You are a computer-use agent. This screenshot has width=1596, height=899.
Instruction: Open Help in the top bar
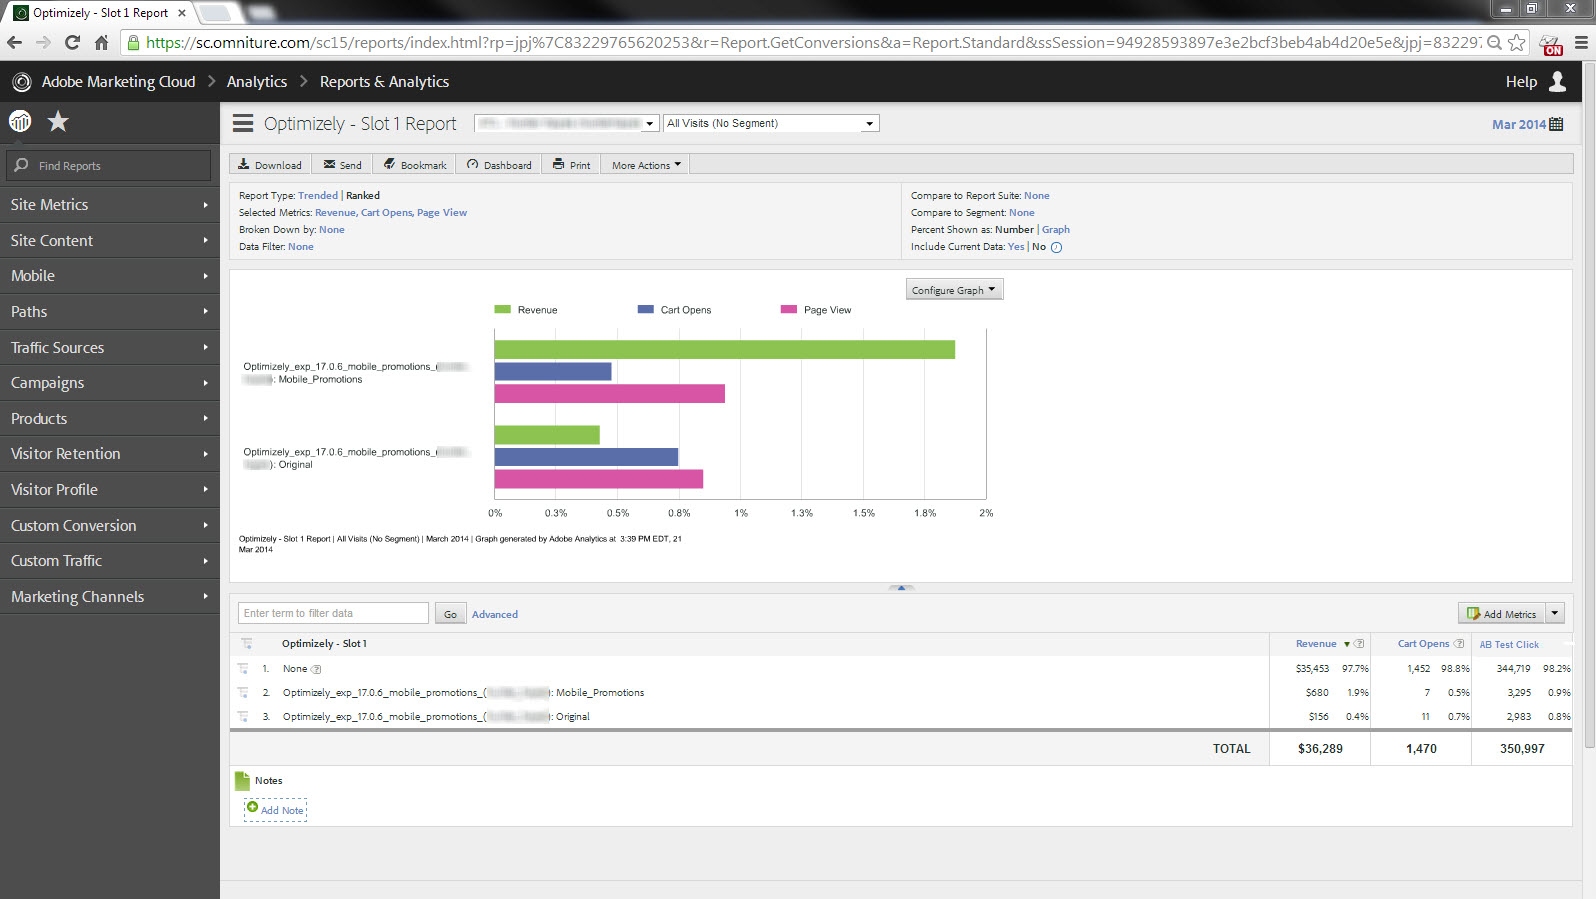tap(1521, 82)
